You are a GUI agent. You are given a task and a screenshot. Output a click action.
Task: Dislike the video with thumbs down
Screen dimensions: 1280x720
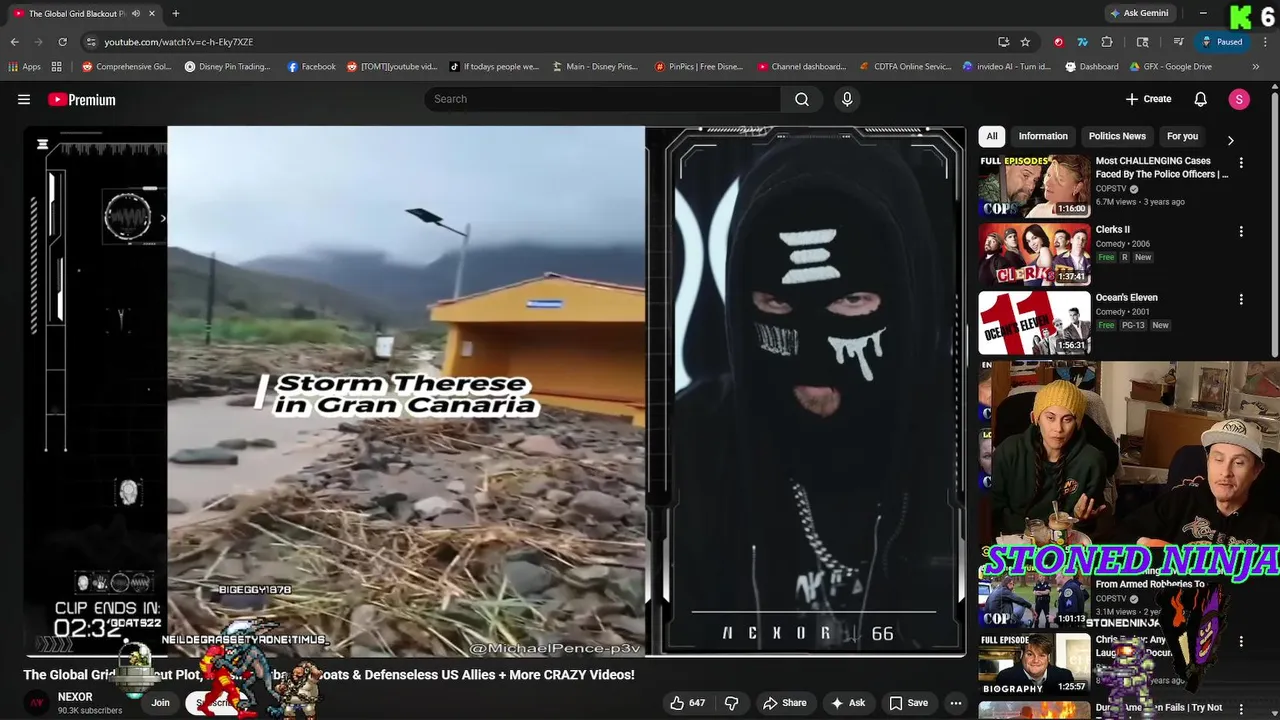(731, 703)
